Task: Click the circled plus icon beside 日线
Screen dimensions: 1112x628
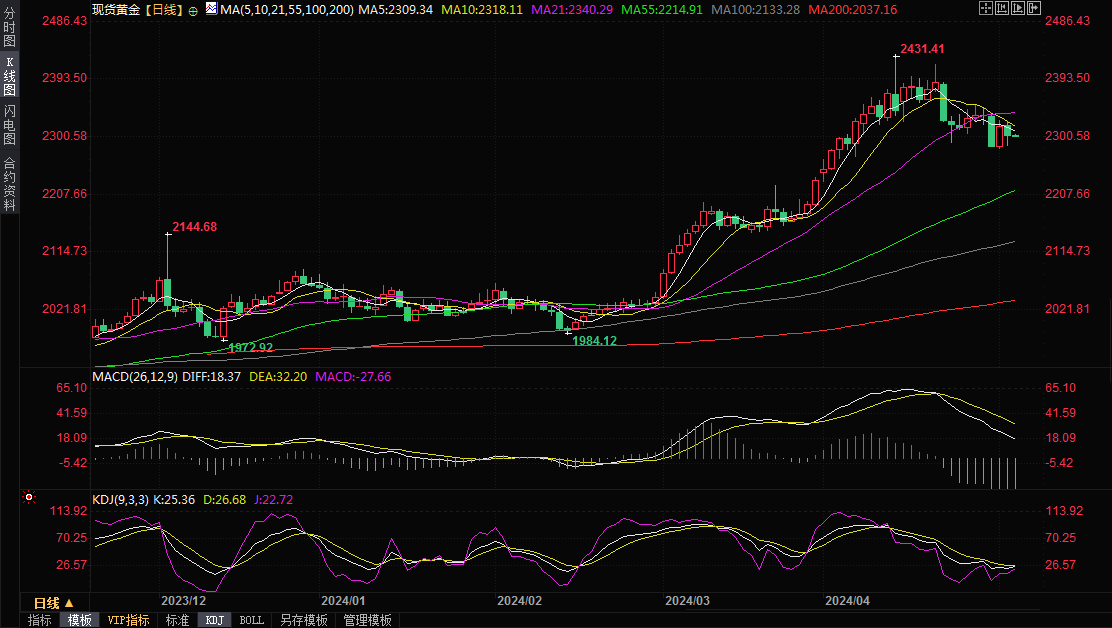Action: pyautogui.click(x=193, y=10)
